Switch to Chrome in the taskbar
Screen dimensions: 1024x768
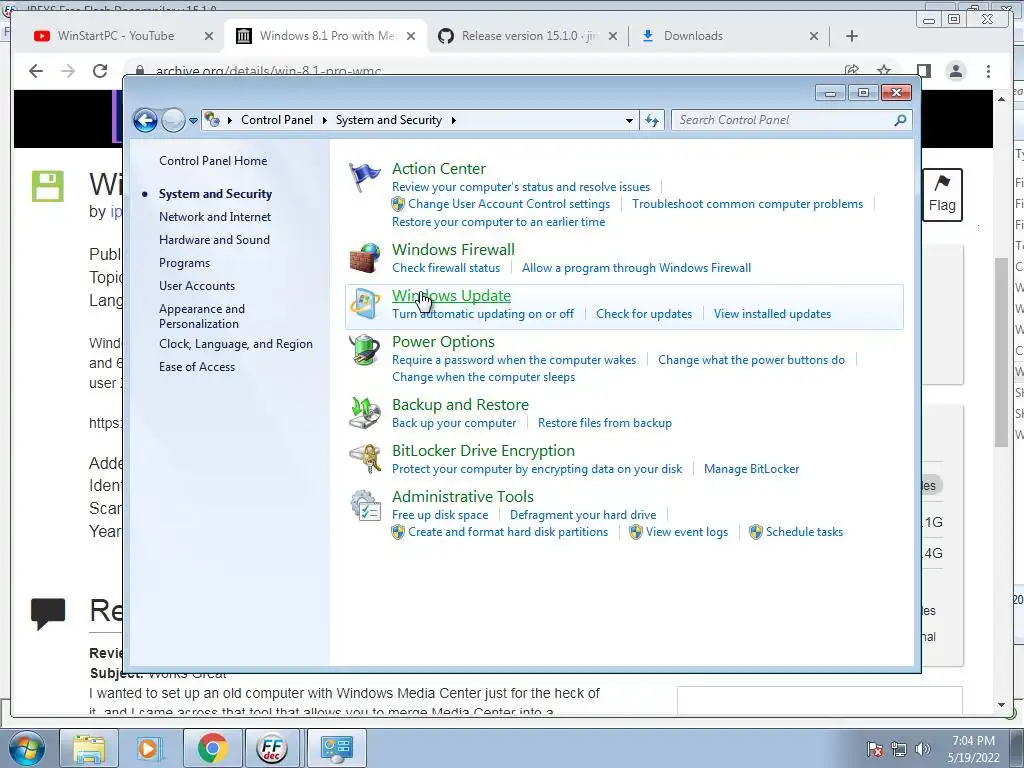pyautogui.click(x=212, y=748)
